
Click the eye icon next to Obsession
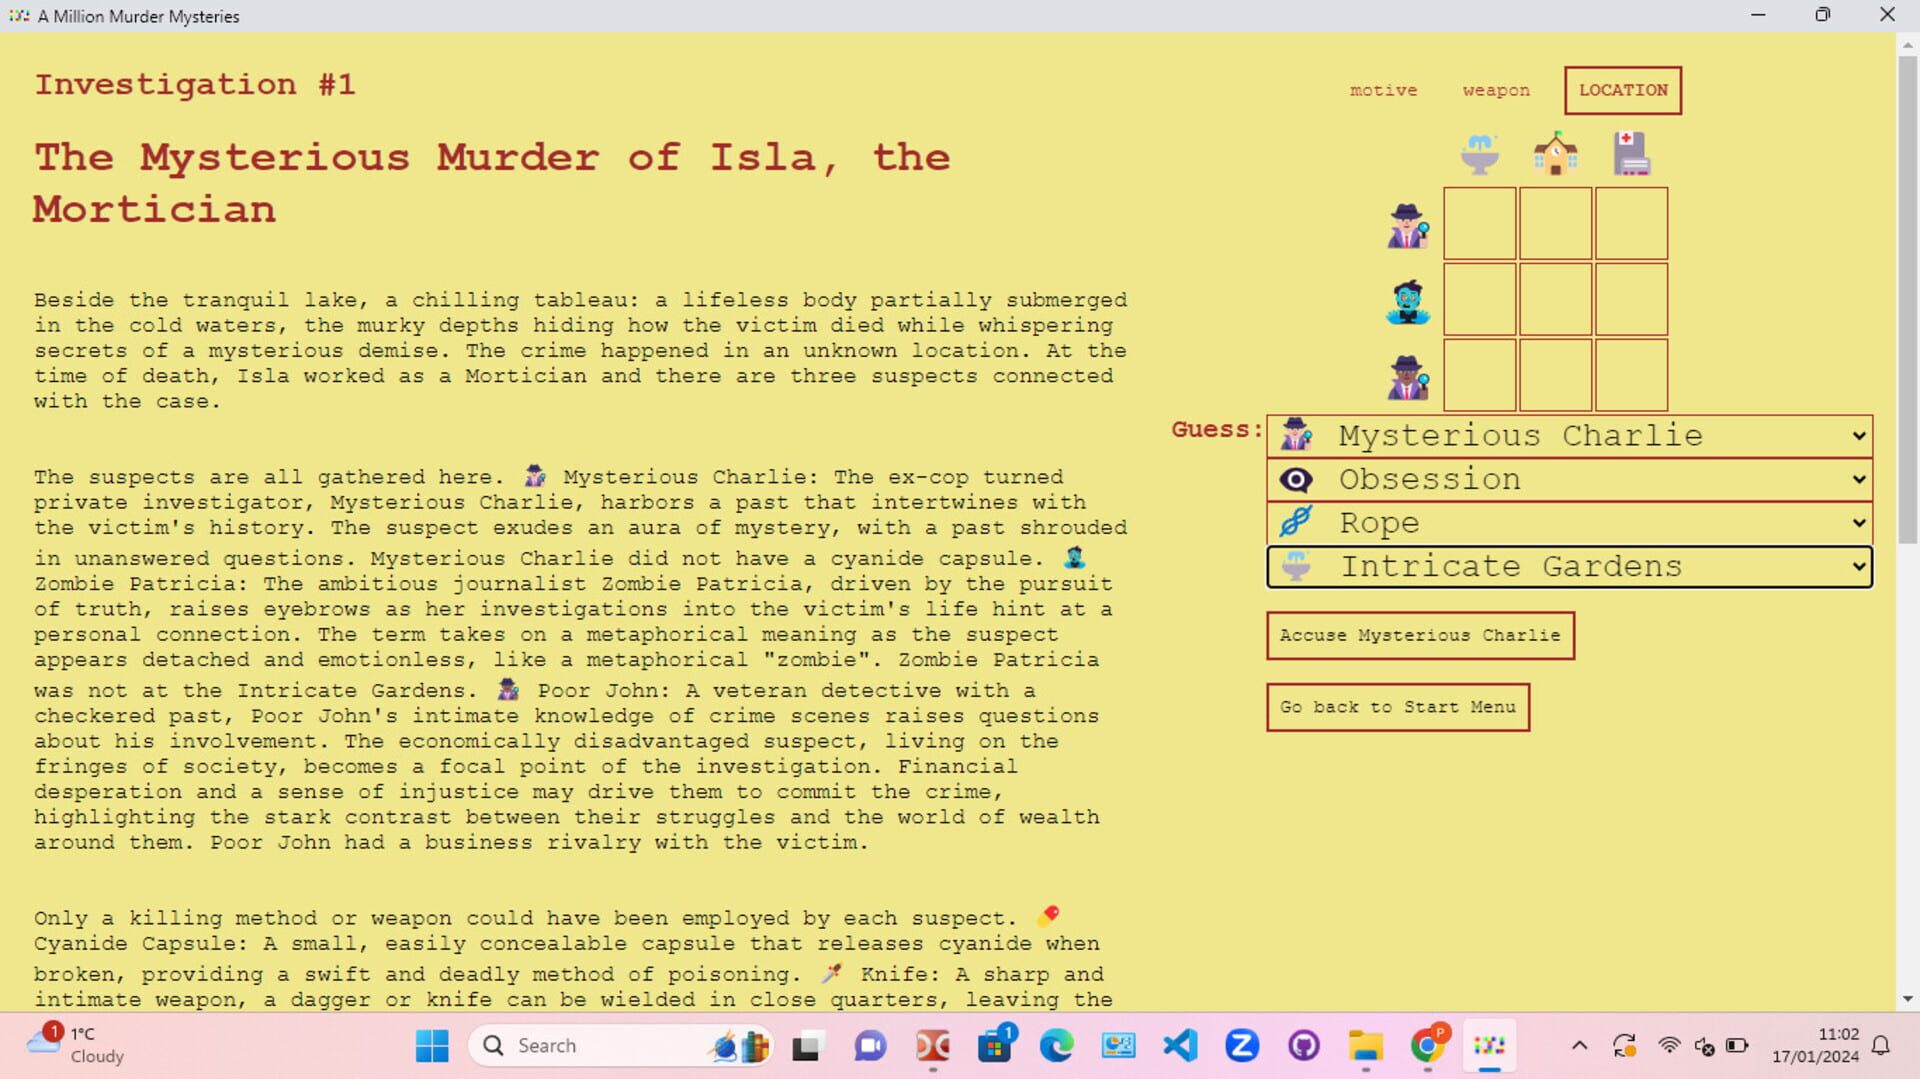1296,479
